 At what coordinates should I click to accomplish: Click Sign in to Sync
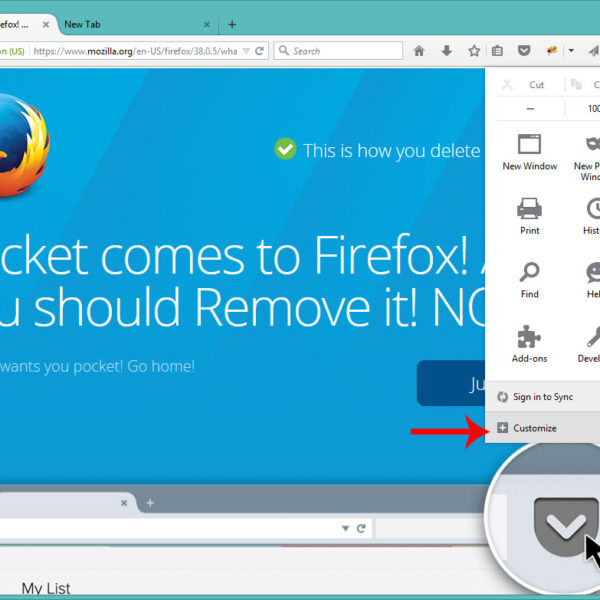(543, 397)
